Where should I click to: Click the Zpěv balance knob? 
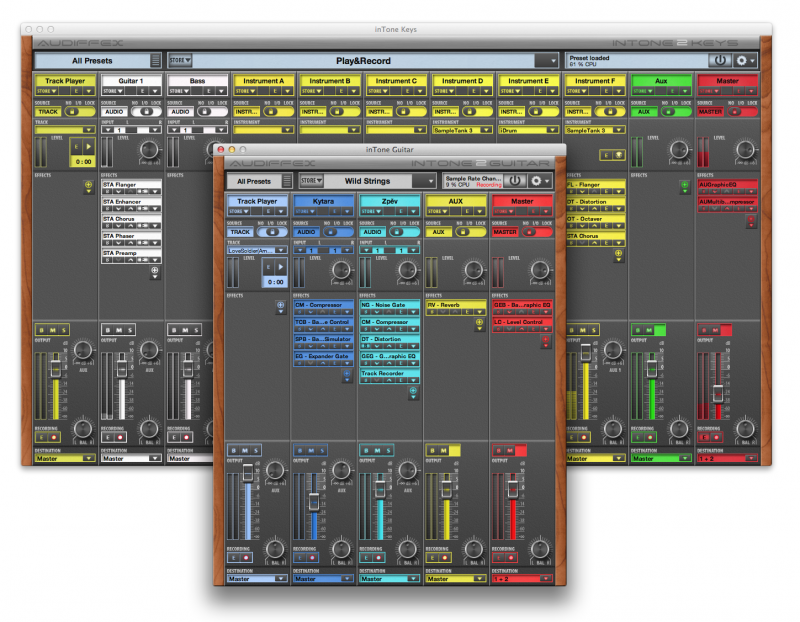point(407,549)
